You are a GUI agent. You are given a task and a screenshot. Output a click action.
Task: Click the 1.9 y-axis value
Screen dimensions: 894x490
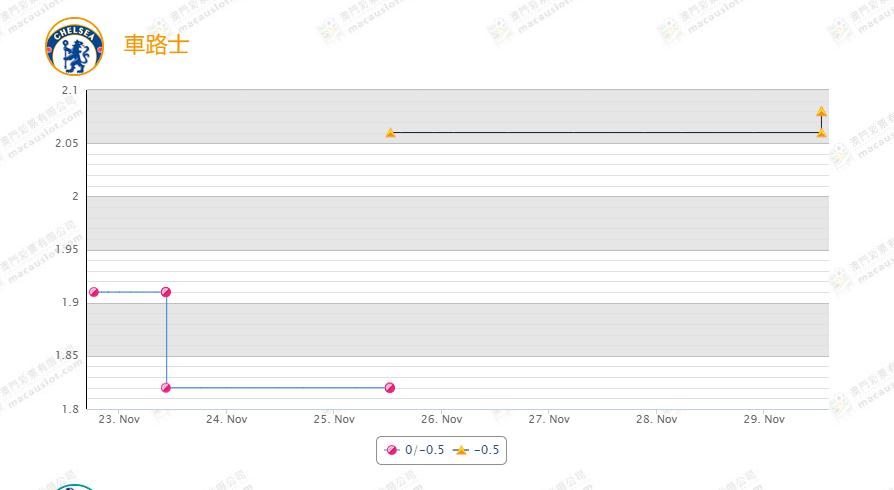tap(70, 302)
